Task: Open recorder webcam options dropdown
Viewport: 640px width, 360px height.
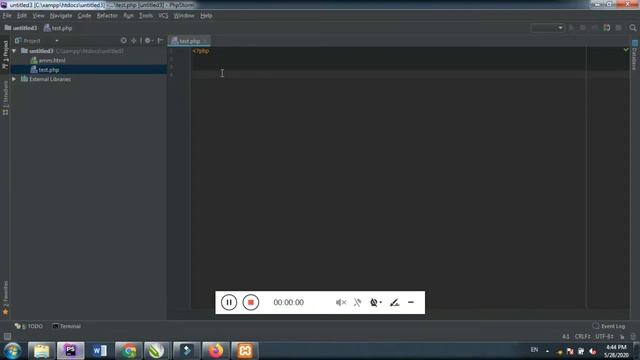Action: point(376,302)
